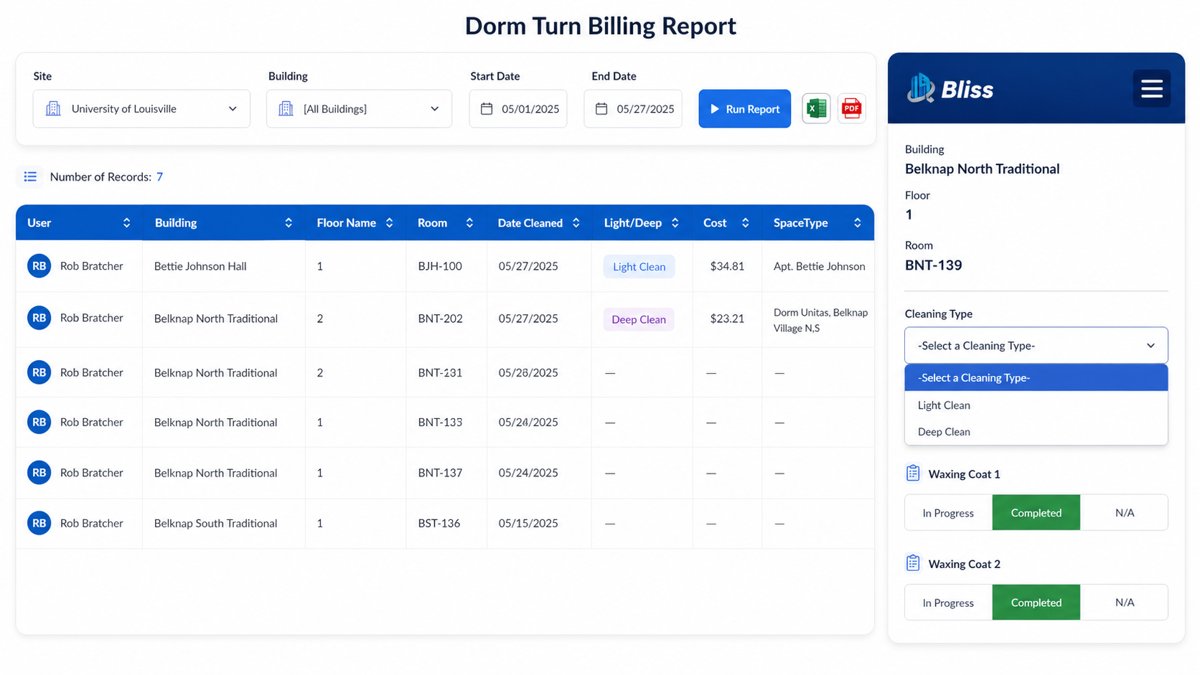Set Waxing Coat 2 to Completed

(x=1036, y=603)
